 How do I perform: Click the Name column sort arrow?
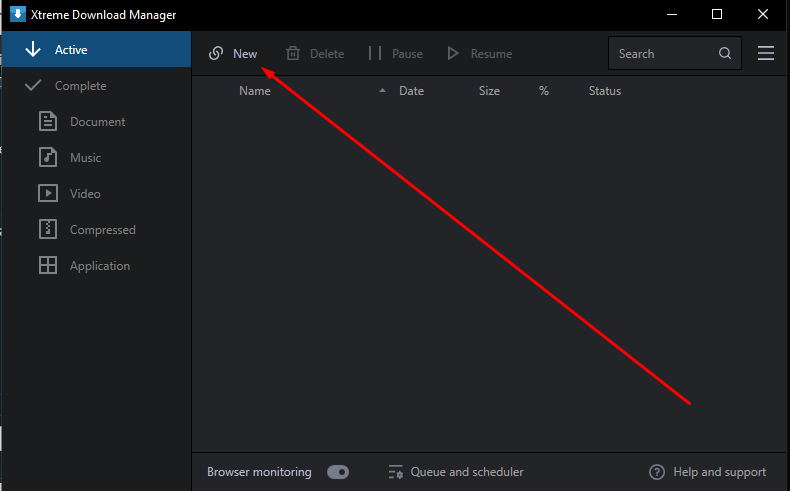[382, 91]
